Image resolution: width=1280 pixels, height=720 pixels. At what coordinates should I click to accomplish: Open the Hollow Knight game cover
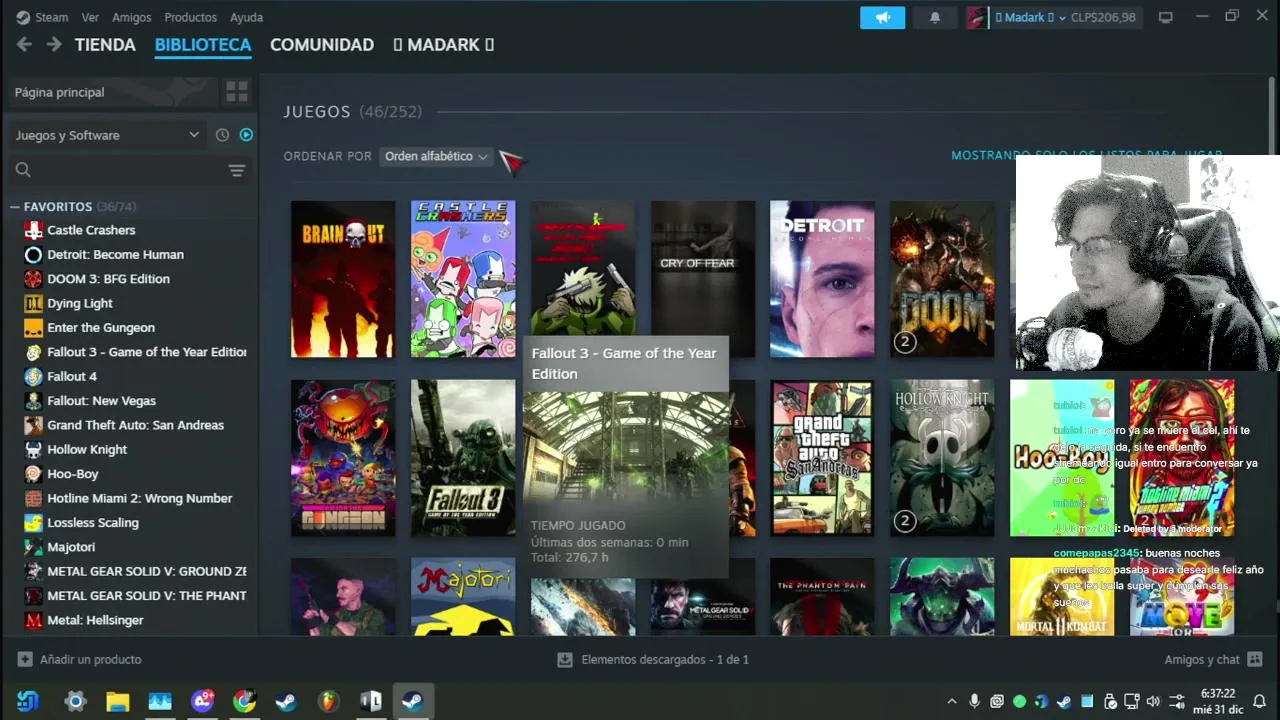coord(942,458)
